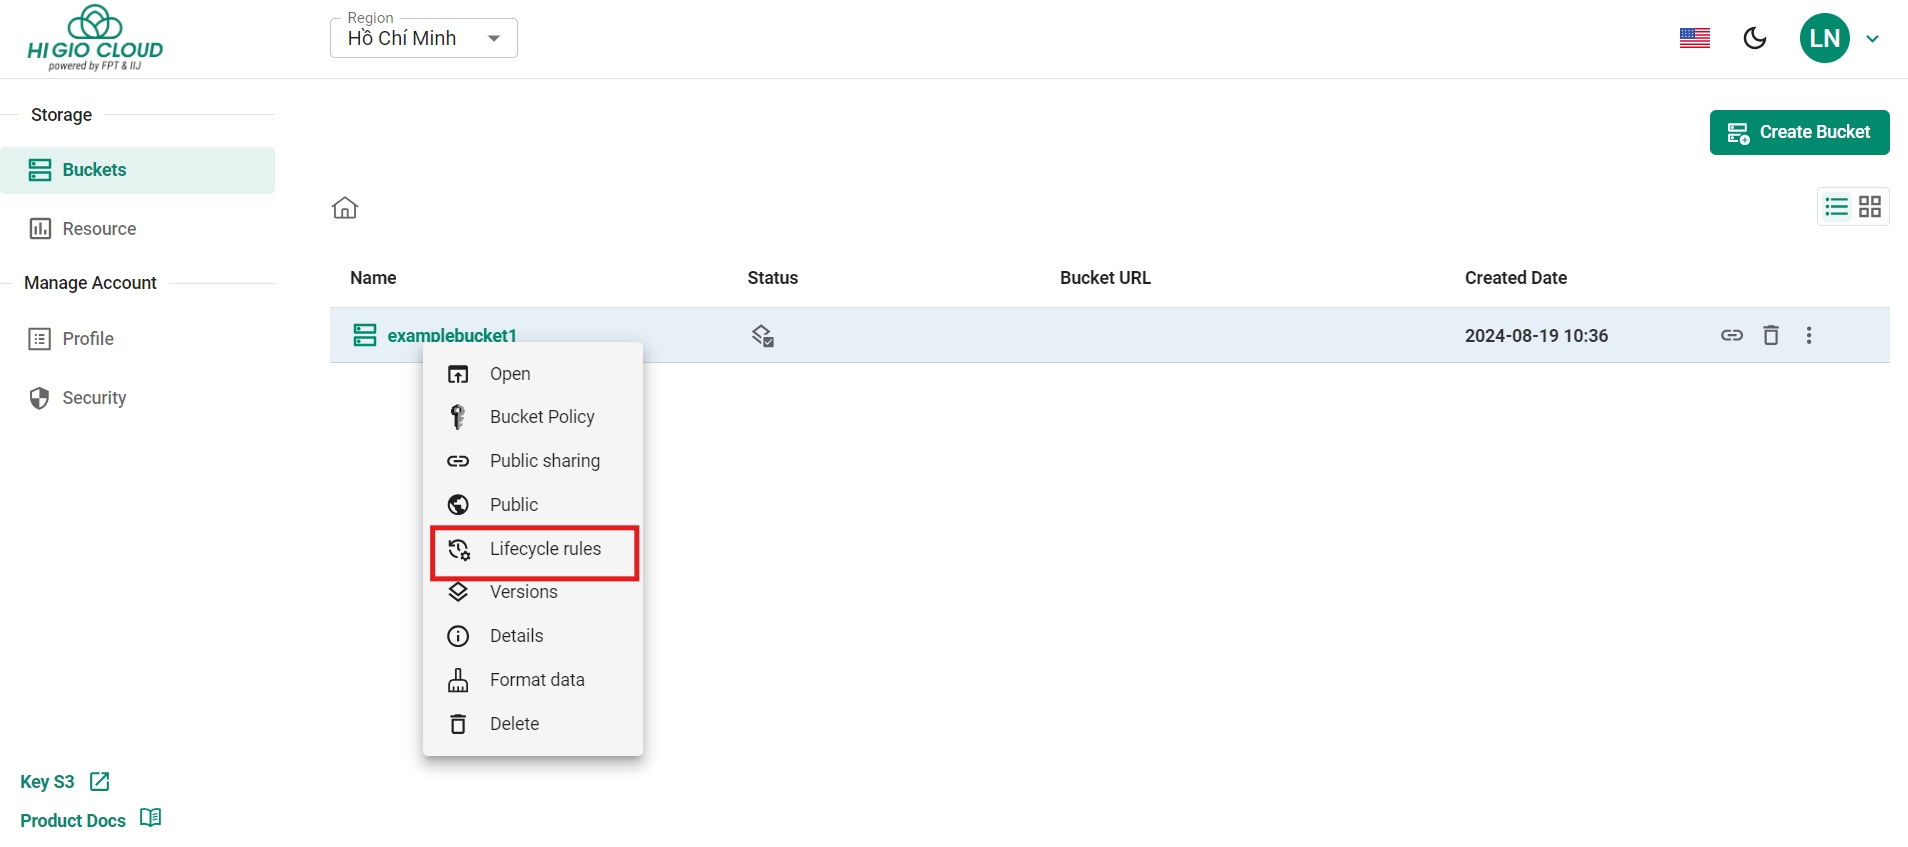Image resolution: width=1908 pixels, height=847 pixels.
Task: Switch to grid view layout
Action: [x=1870, y=207]
